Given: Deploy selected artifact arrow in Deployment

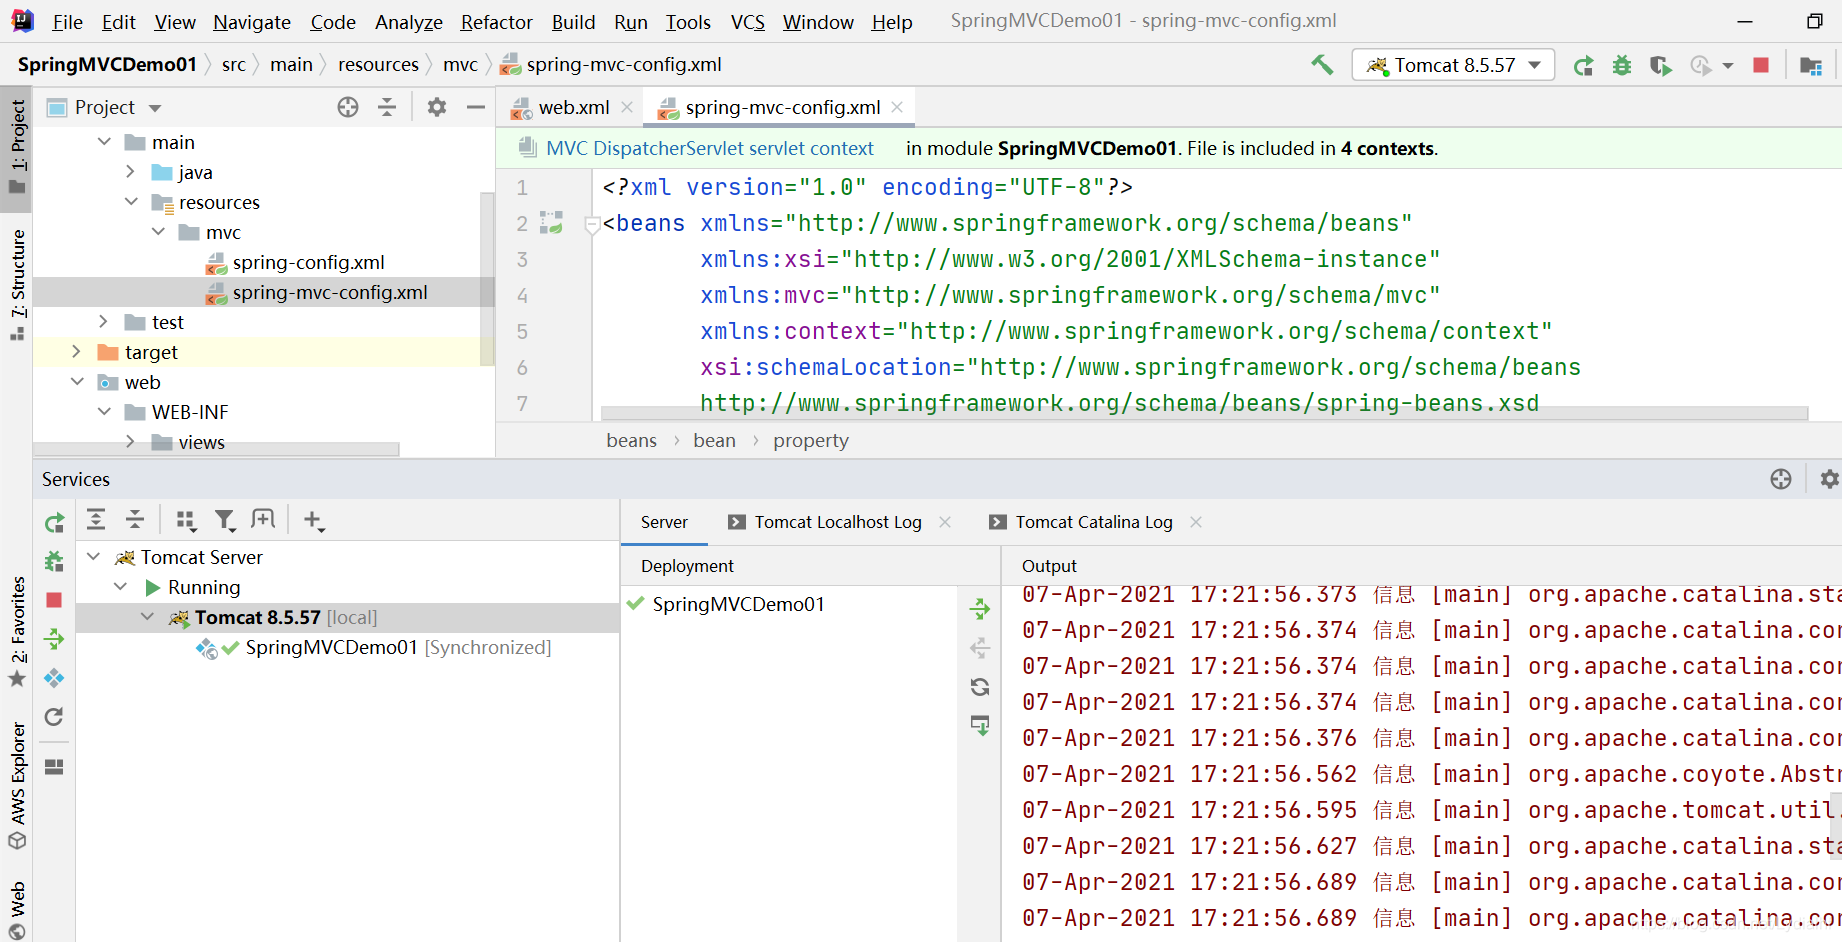Looking at the screenshot, I should tap(980, 608).
